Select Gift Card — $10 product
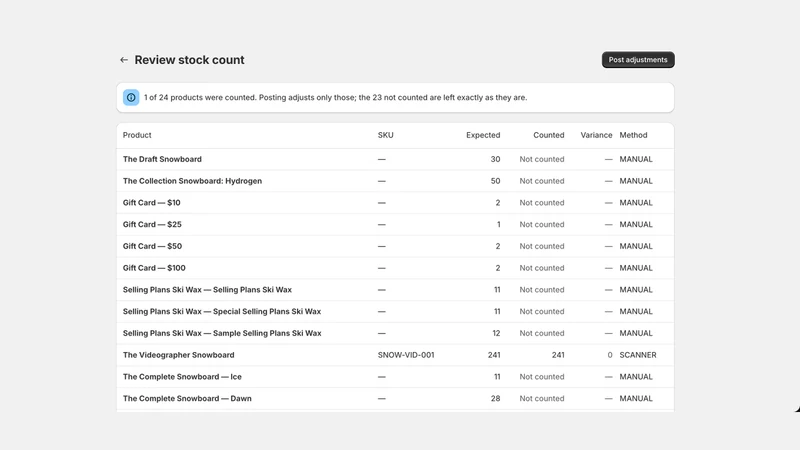This screenshot has height=450, width=800. pyautogui.click(x=152, y=203)
